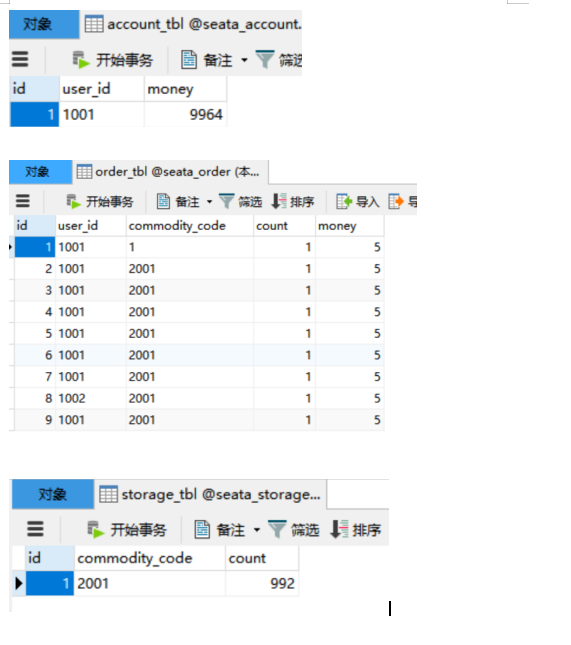Click id column header in storage_tbl

tap(50, 558)
